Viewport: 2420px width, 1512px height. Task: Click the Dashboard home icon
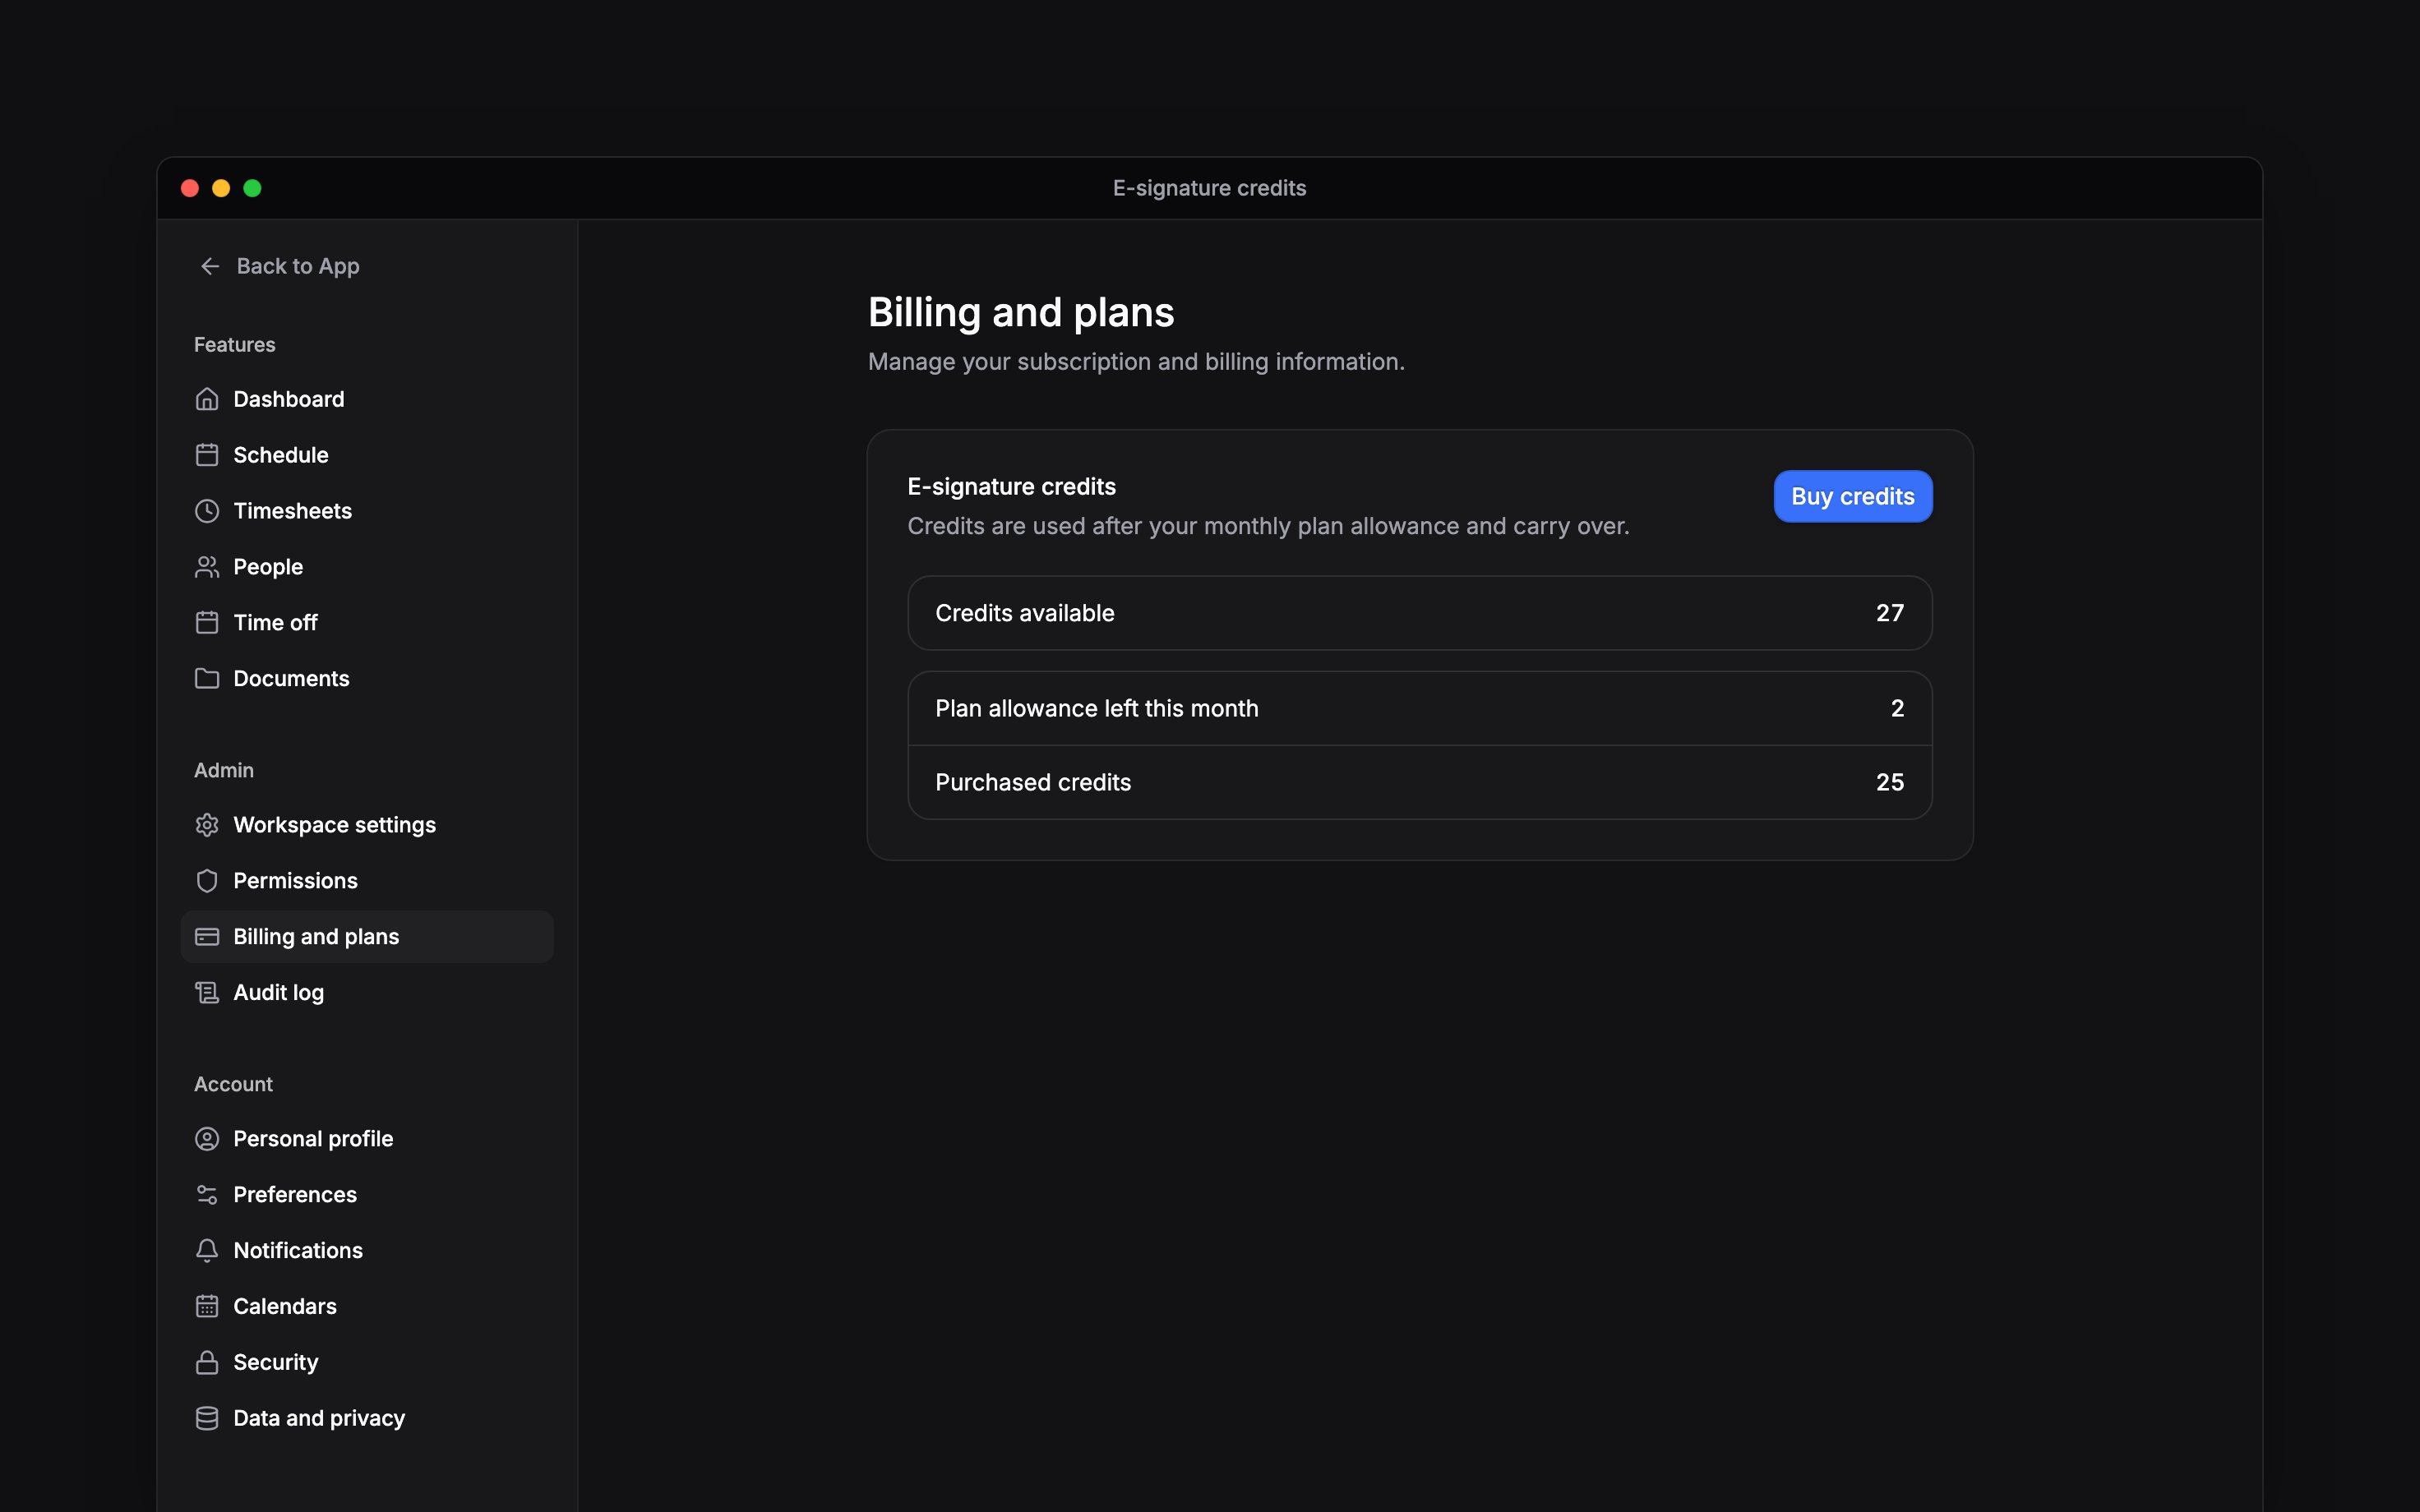(207, 399)
